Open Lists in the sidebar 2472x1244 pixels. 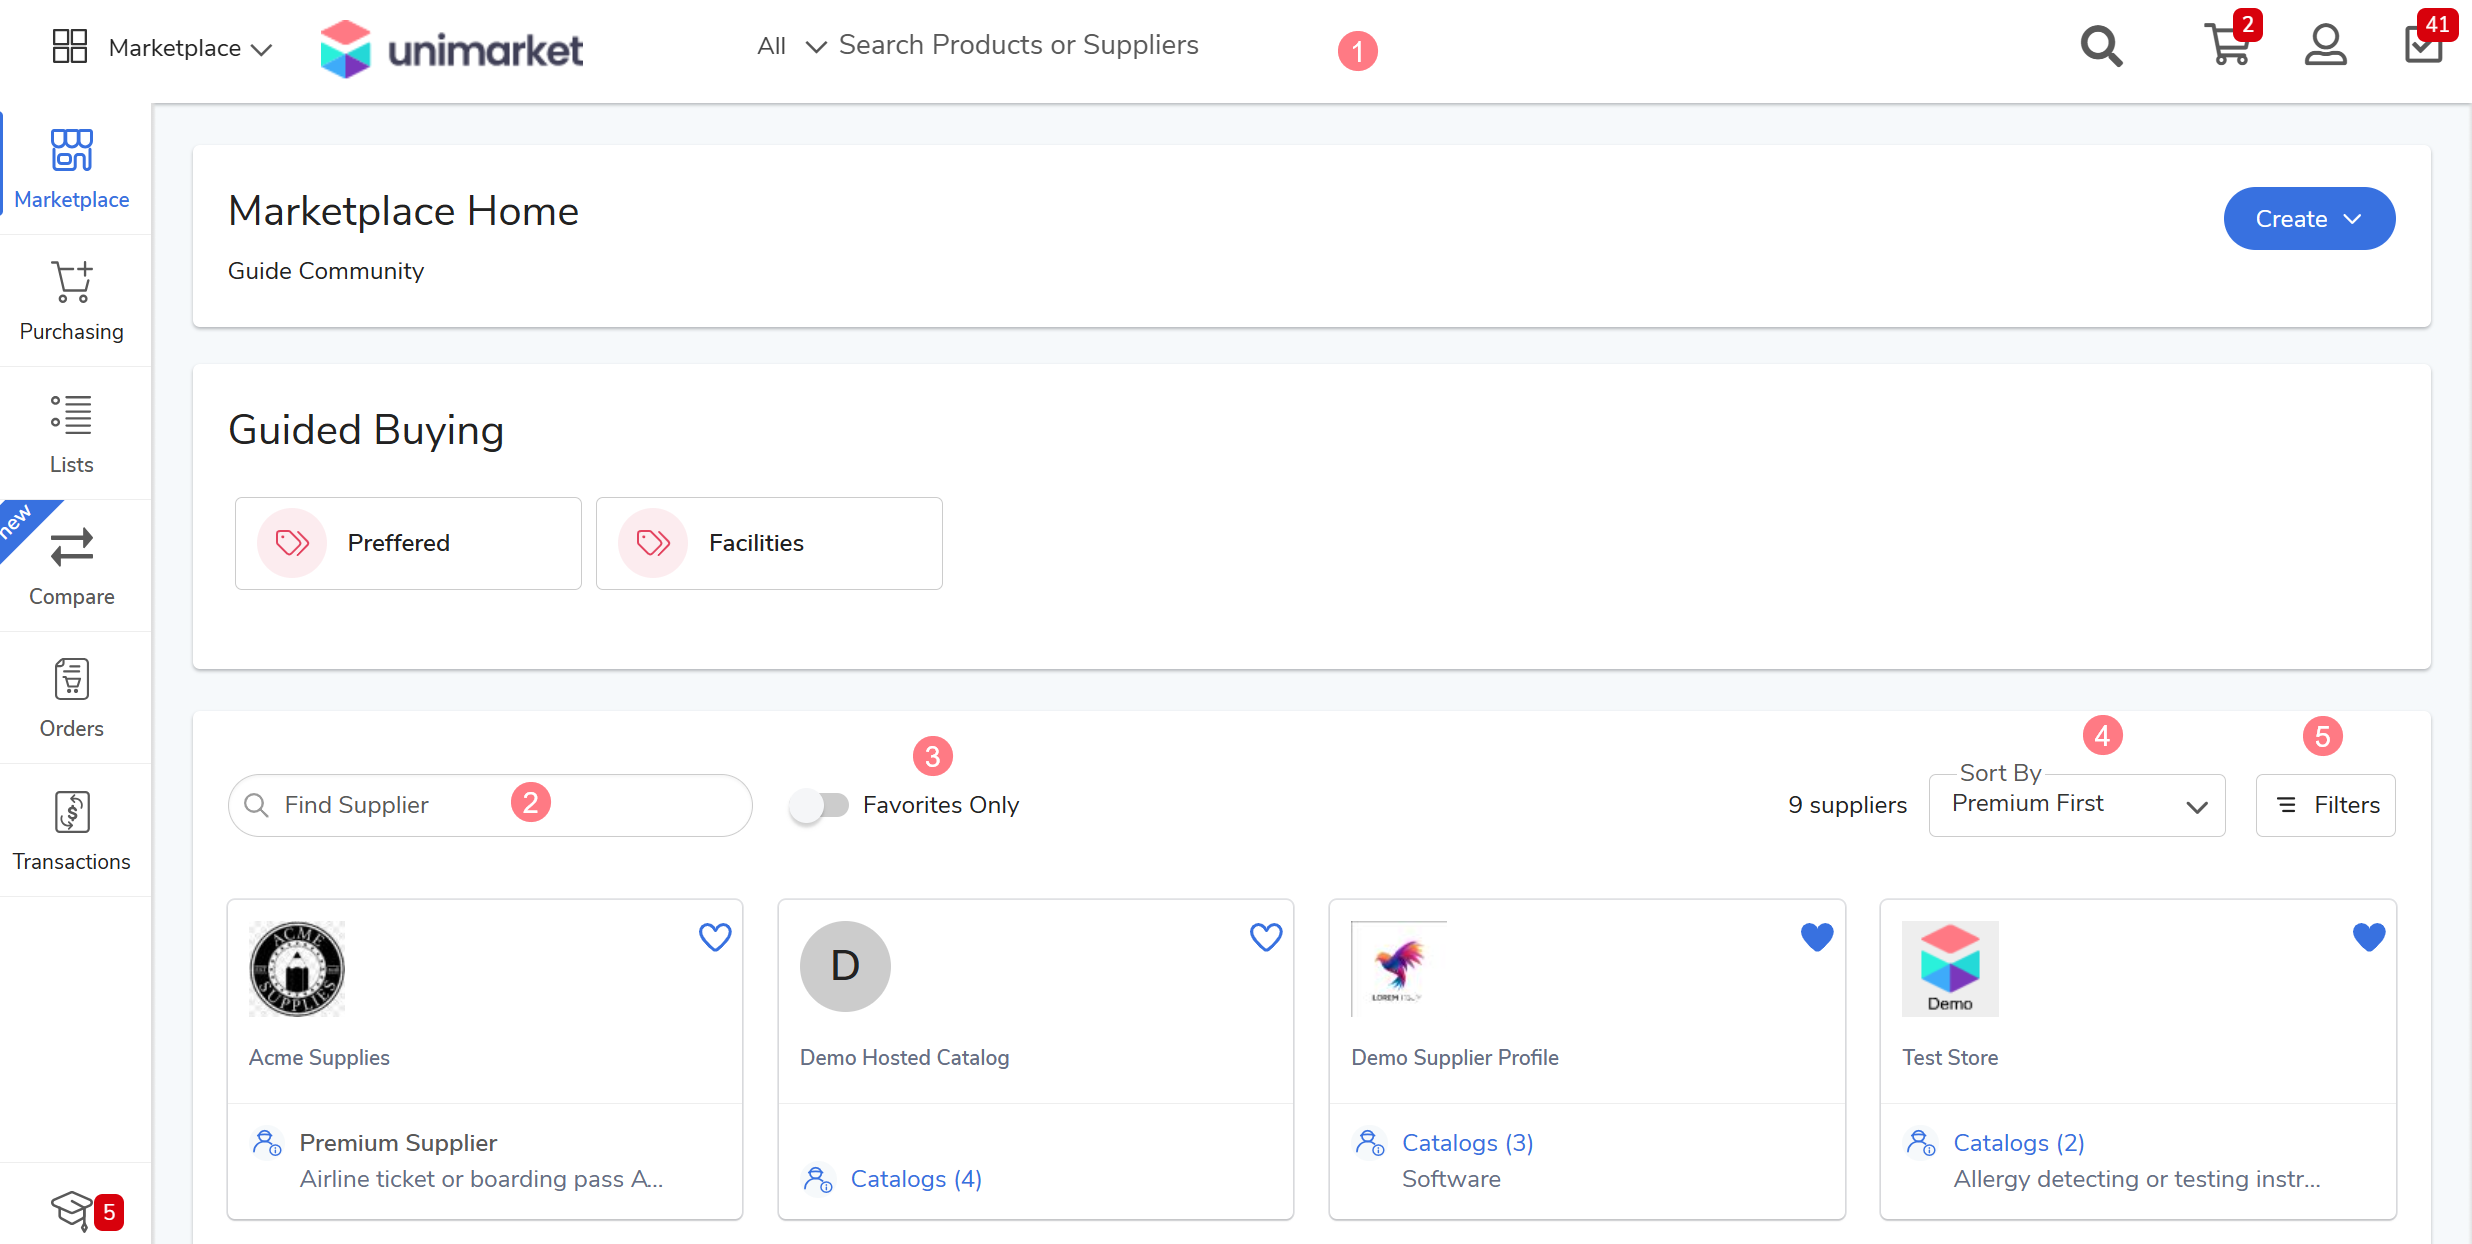pos(72,433)
